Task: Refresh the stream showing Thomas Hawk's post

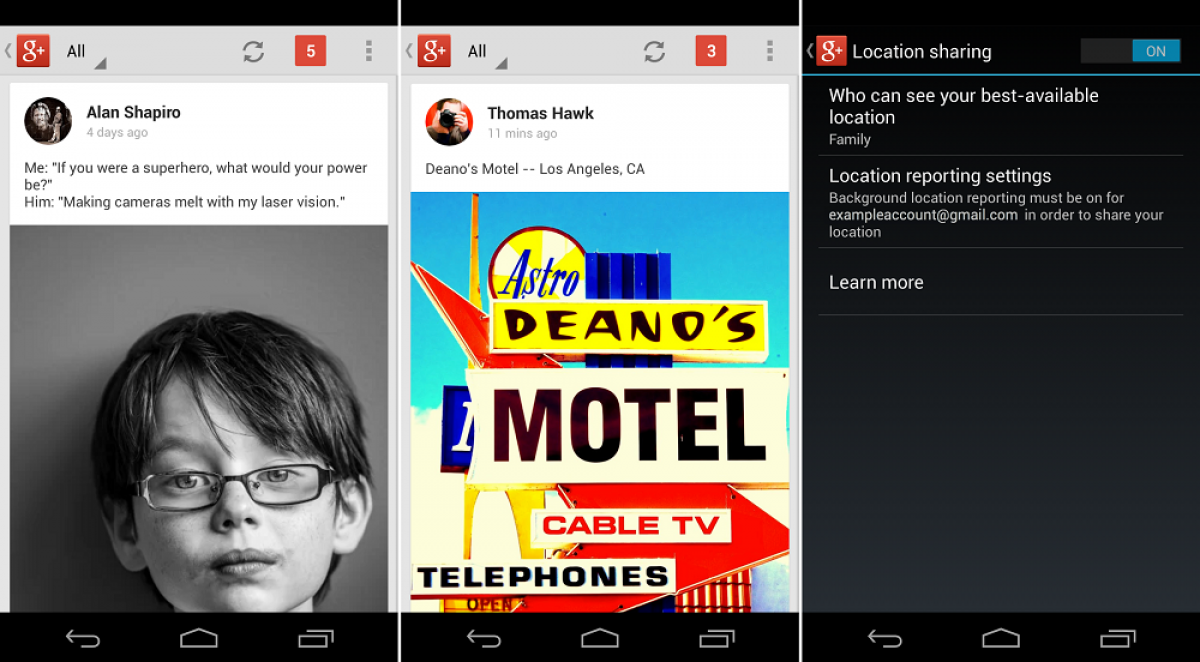Action: coord(654,52)
